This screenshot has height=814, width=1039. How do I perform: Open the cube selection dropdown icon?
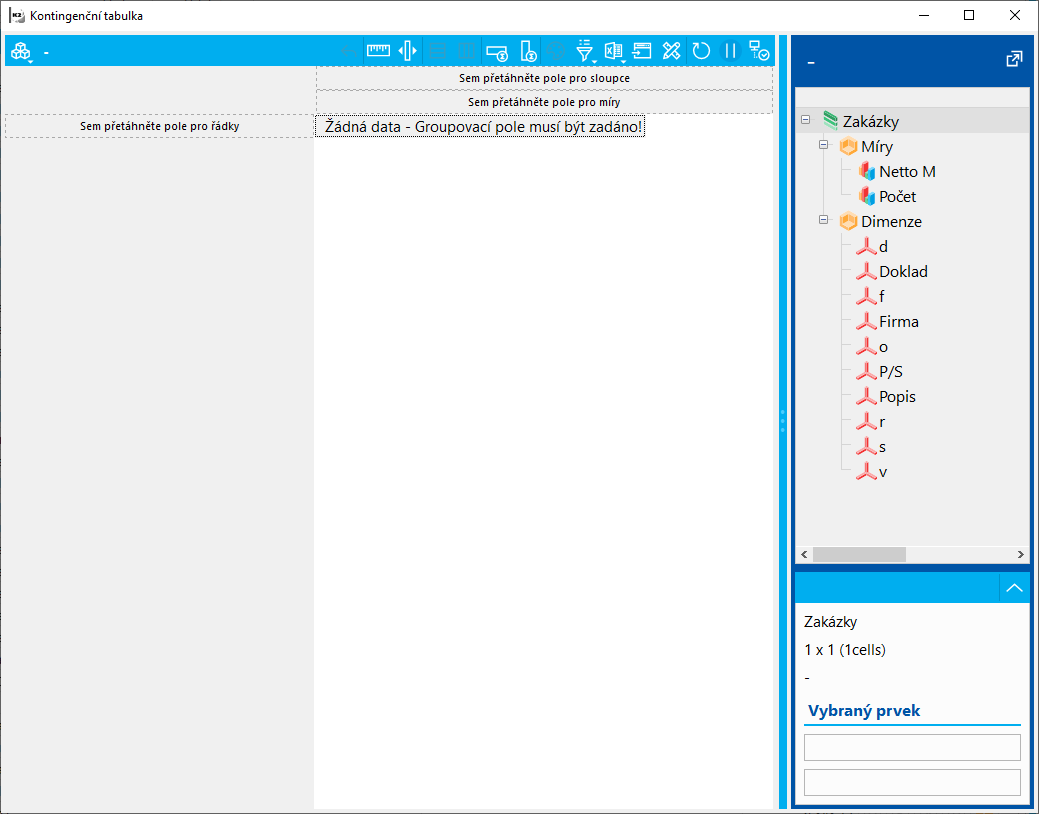pyautogui.click(x=21, y=52)
